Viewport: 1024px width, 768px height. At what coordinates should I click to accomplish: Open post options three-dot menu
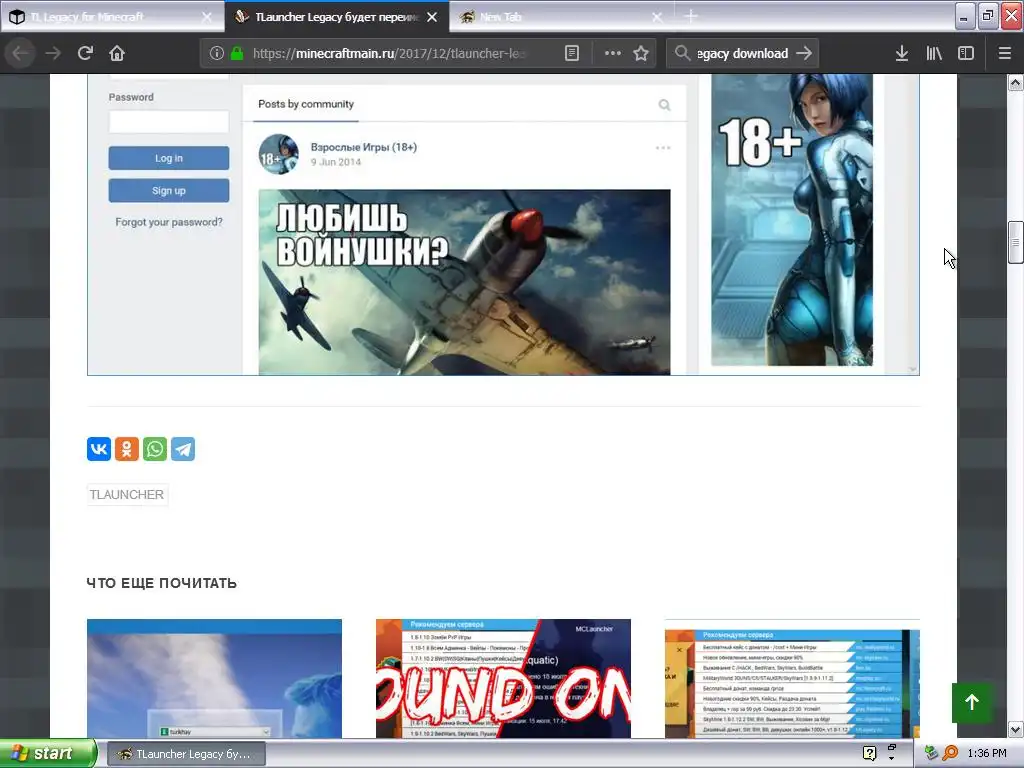tap(663, 148)
